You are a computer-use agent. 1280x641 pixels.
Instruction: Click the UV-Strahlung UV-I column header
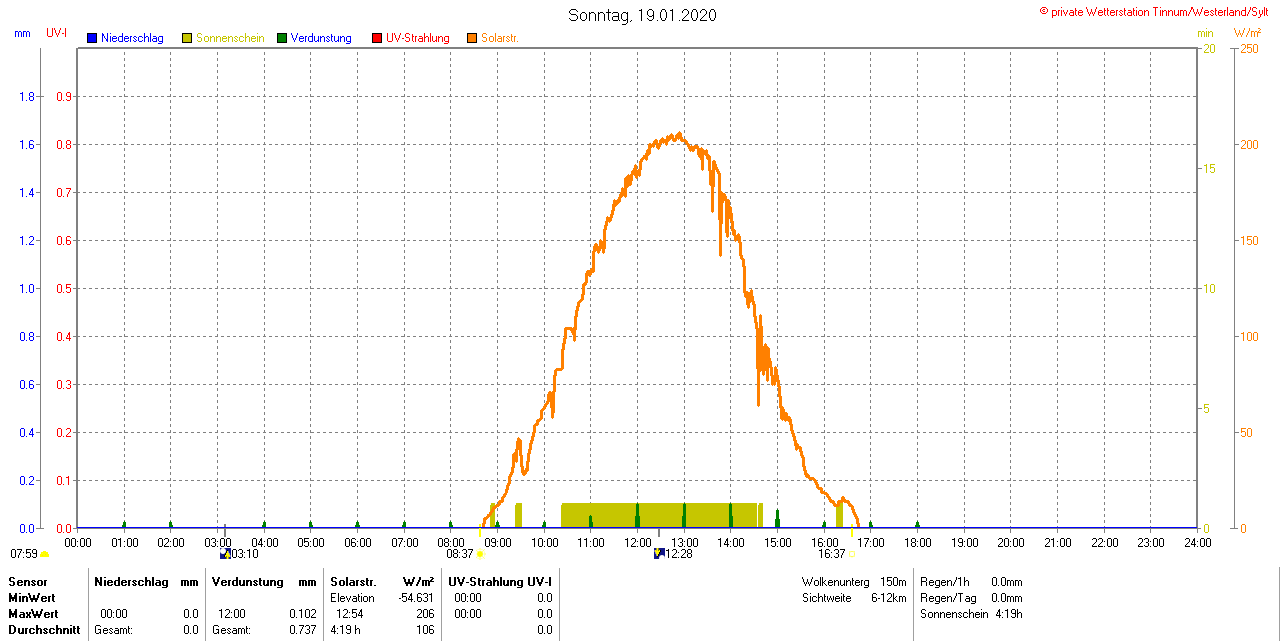pos(500,582)
